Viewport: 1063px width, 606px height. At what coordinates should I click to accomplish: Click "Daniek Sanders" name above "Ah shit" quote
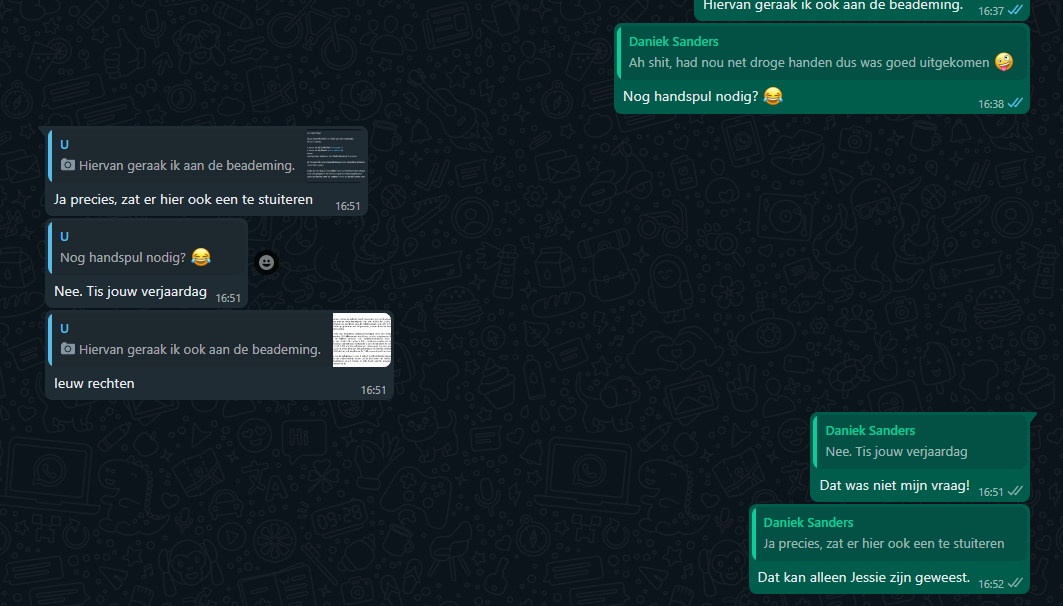pyautogui.click(x=673, y=42)
